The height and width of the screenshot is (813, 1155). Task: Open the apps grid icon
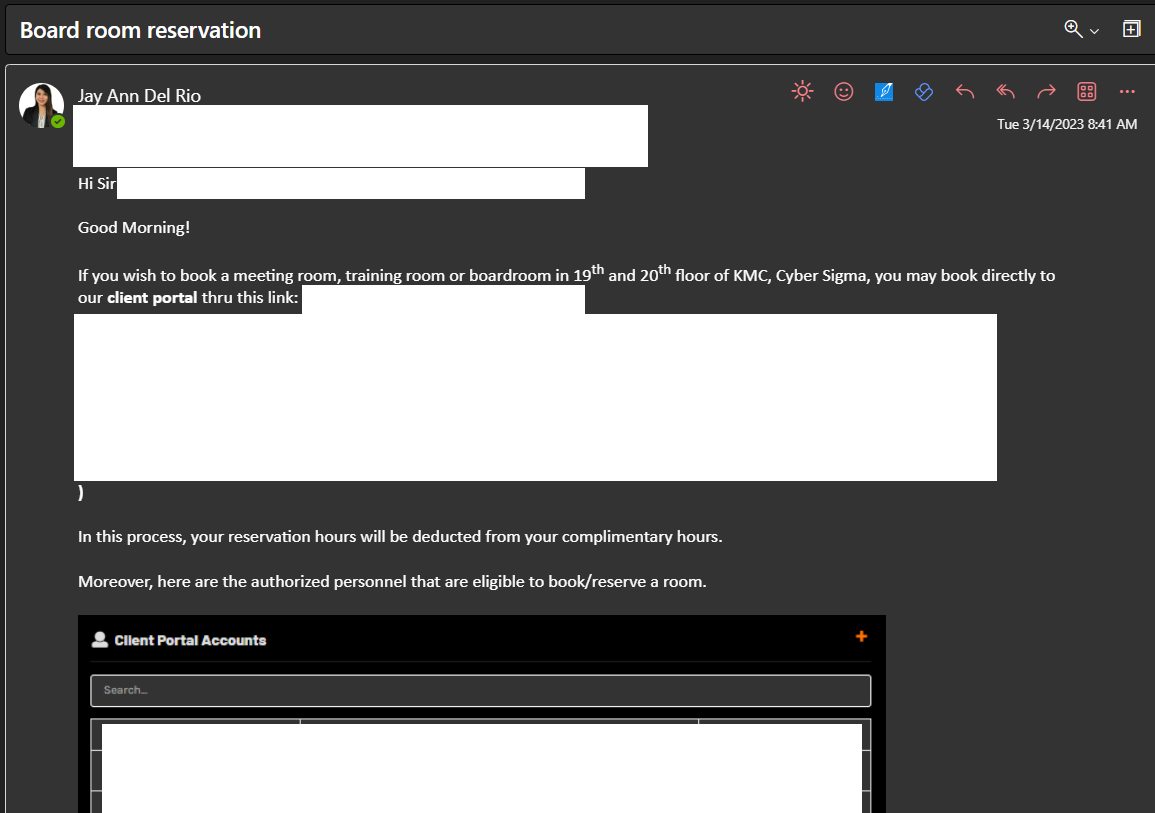(x=1086, y=91)
